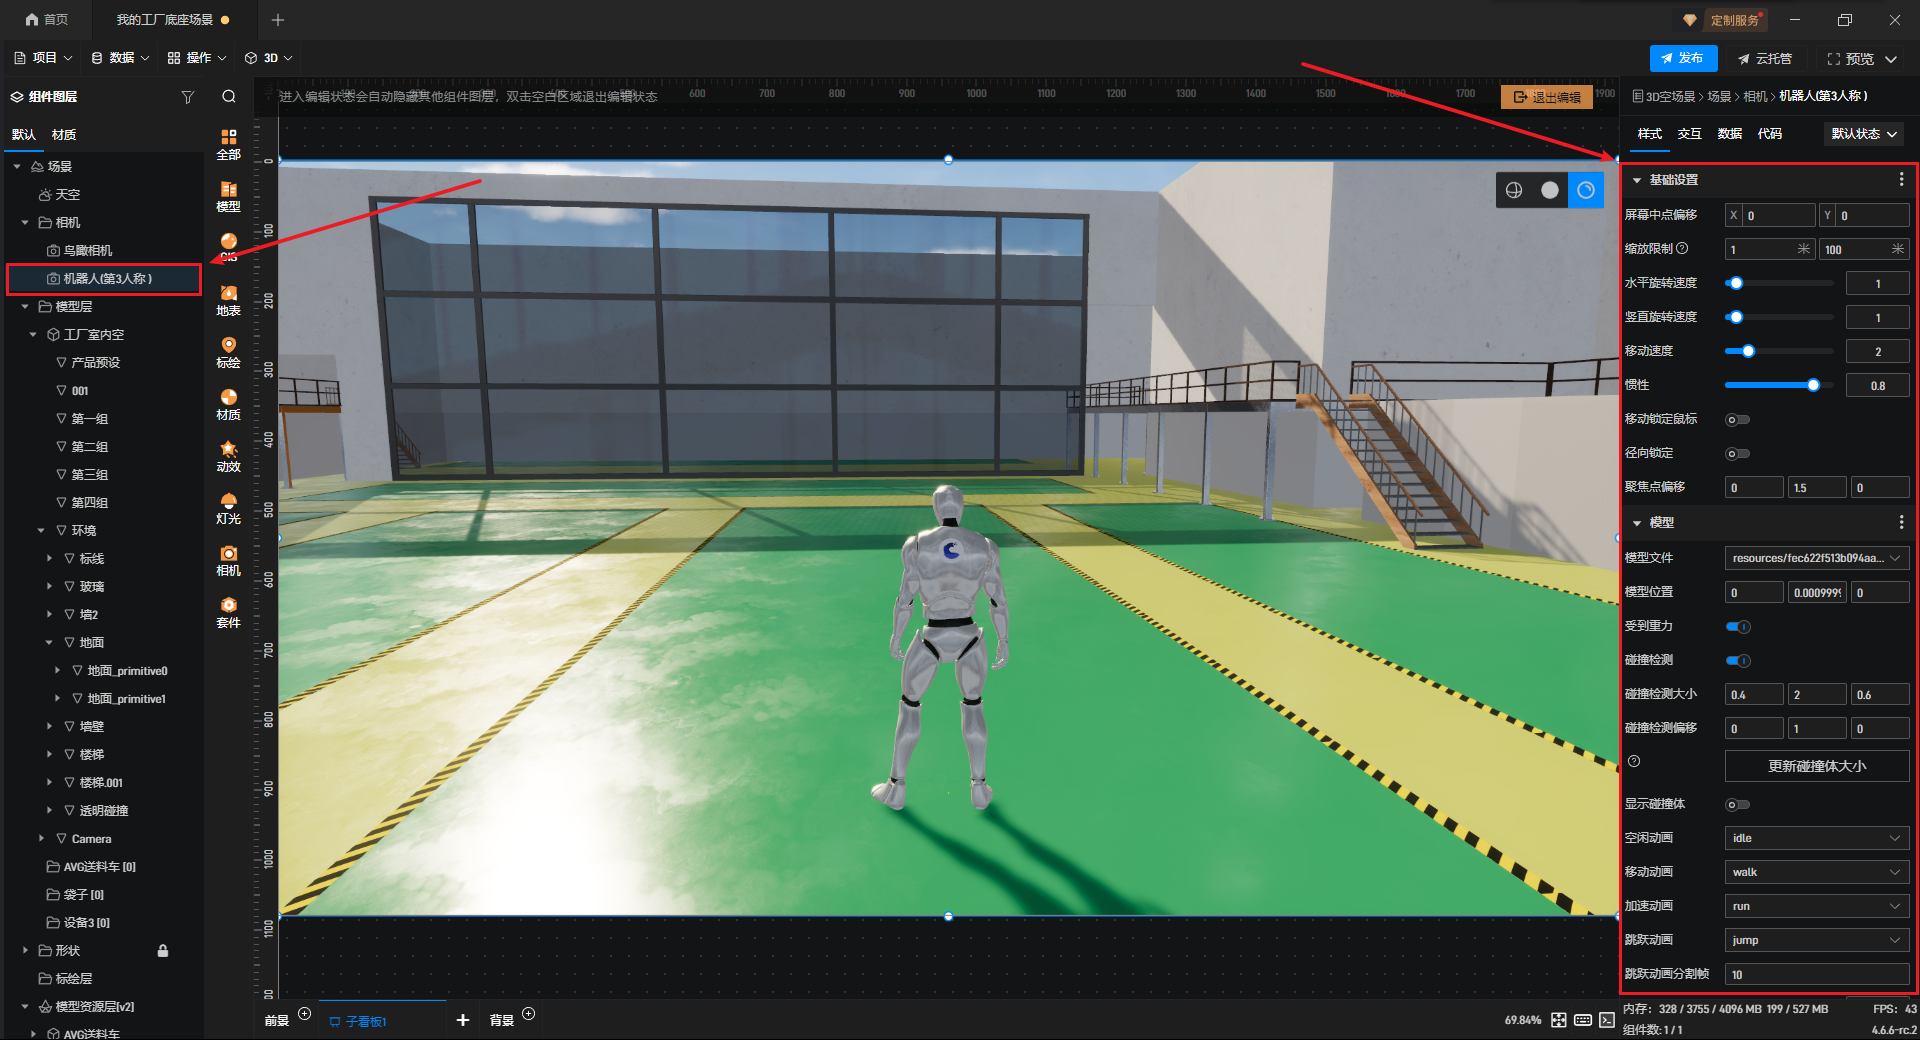Add a new sub-board with plus icon
This screenshot has width=1920, height=1040.
pos(462,1020)
